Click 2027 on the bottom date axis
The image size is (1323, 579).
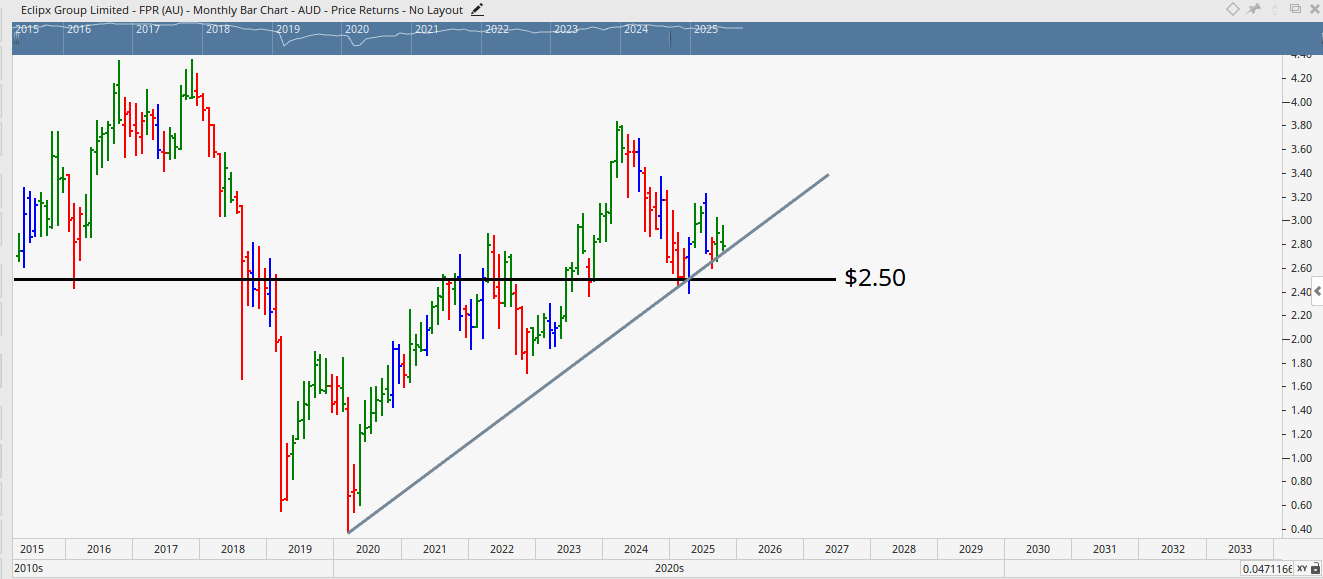836,549
